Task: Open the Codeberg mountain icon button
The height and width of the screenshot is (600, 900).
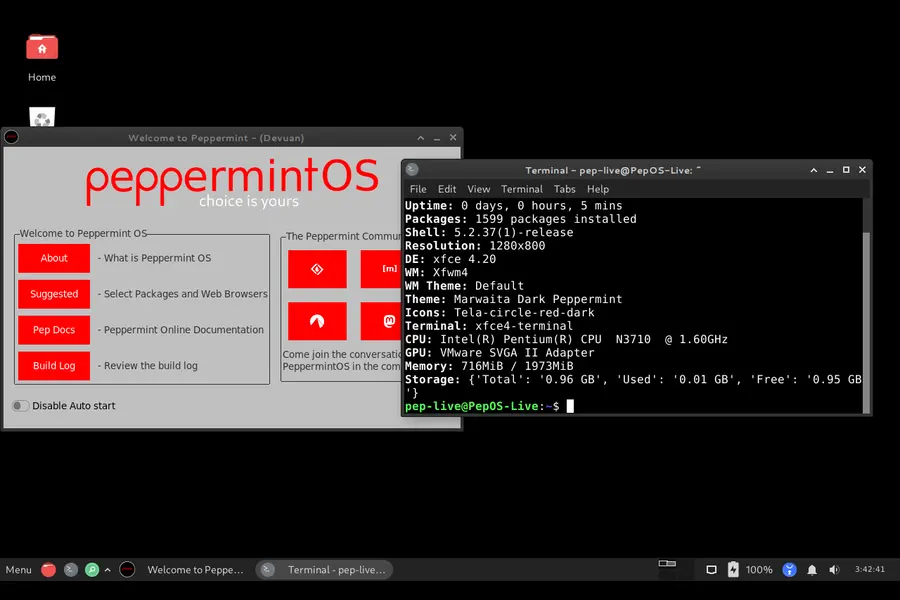Action: pyautogui.click(x=317, y=321)
